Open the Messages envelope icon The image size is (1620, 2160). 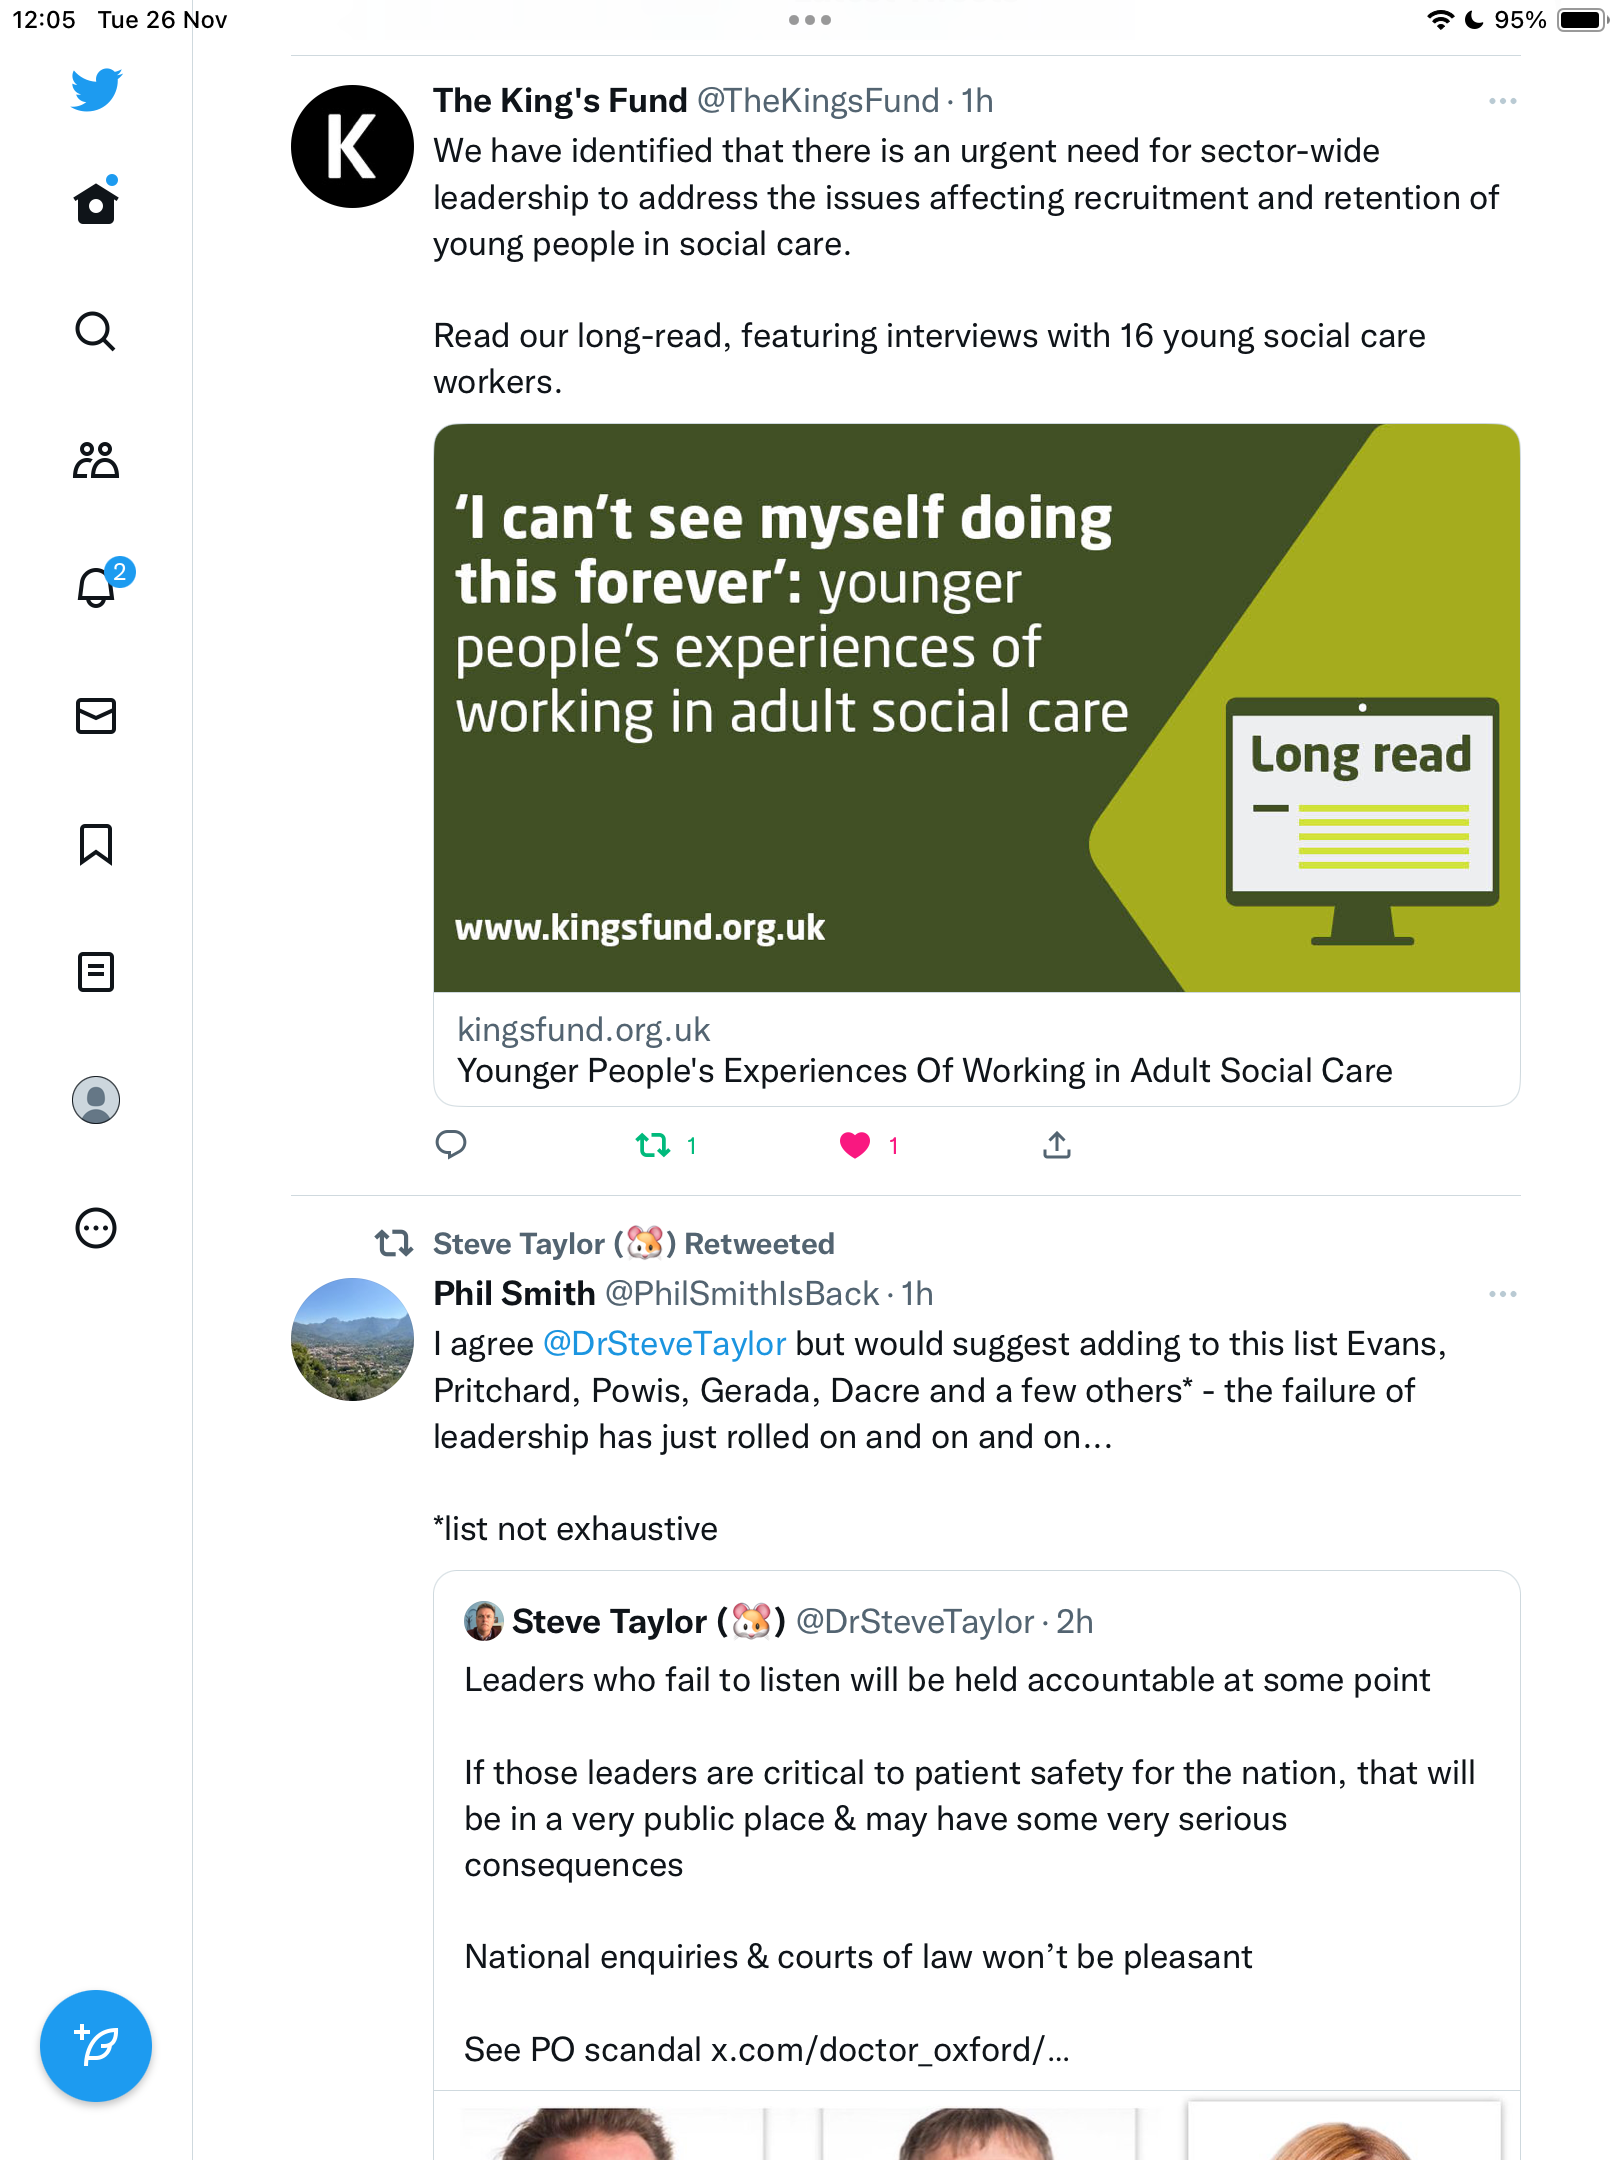pyautogui.click(x=96, y=716)
